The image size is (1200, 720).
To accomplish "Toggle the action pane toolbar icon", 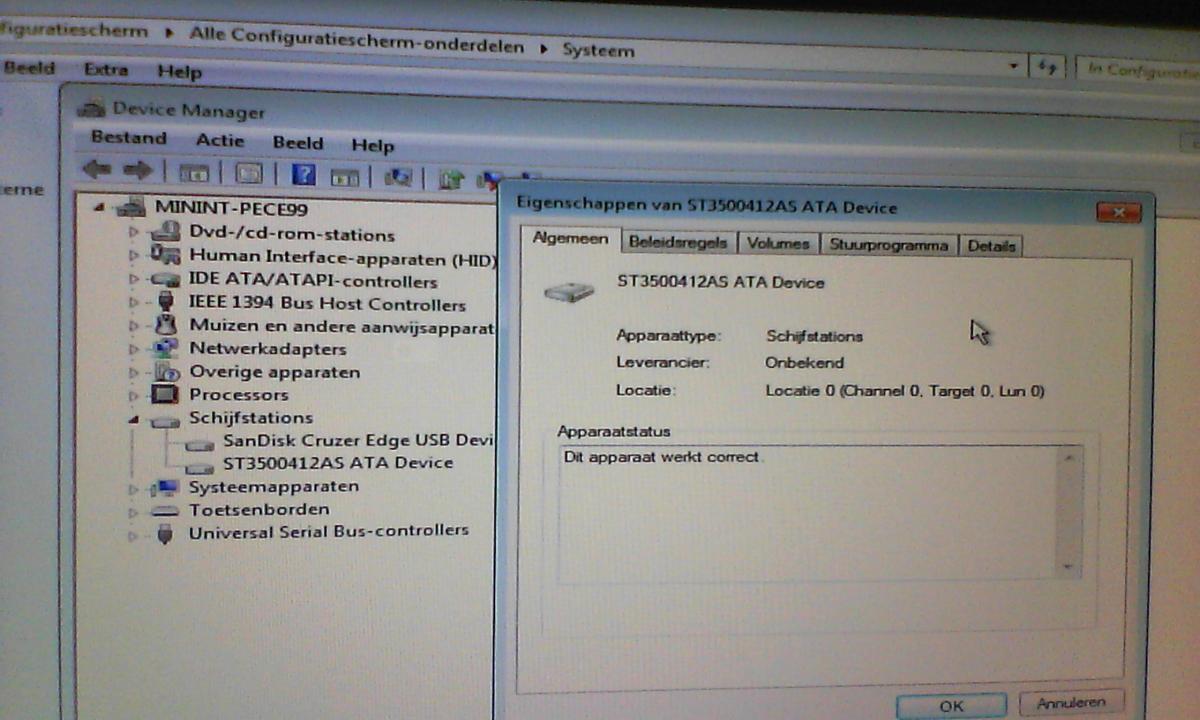I will tap(345, 177).
